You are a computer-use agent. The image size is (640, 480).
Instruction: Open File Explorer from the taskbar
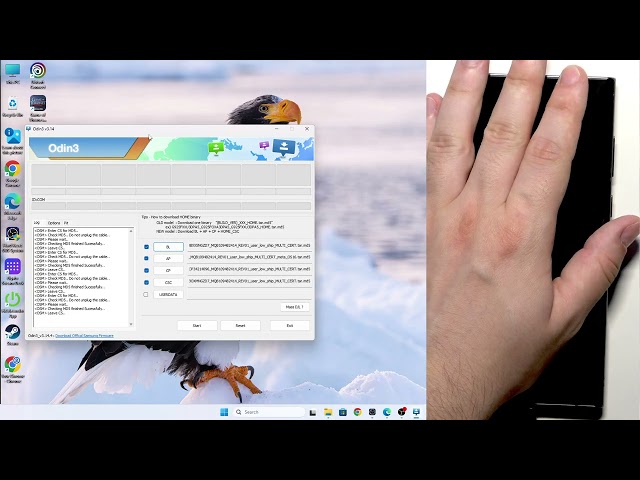[328, 412]
